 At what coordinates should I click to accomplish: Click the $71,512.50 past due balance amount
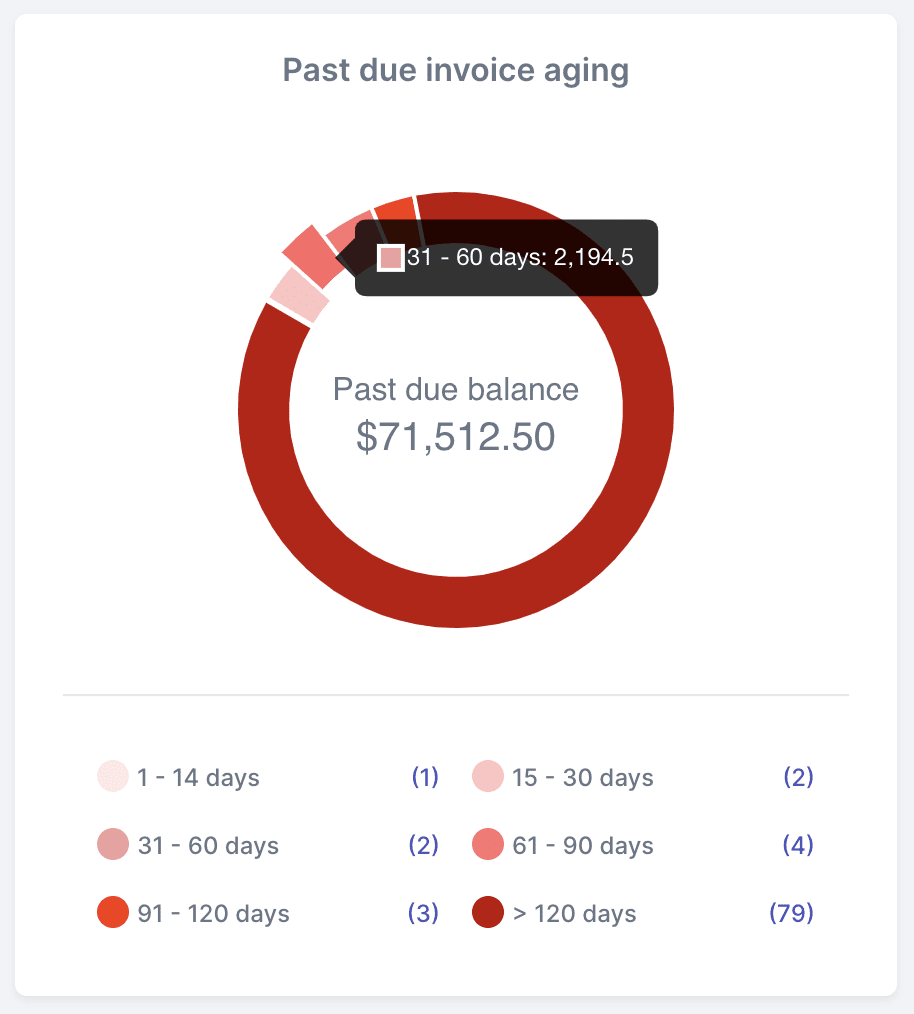click(456, 437)
